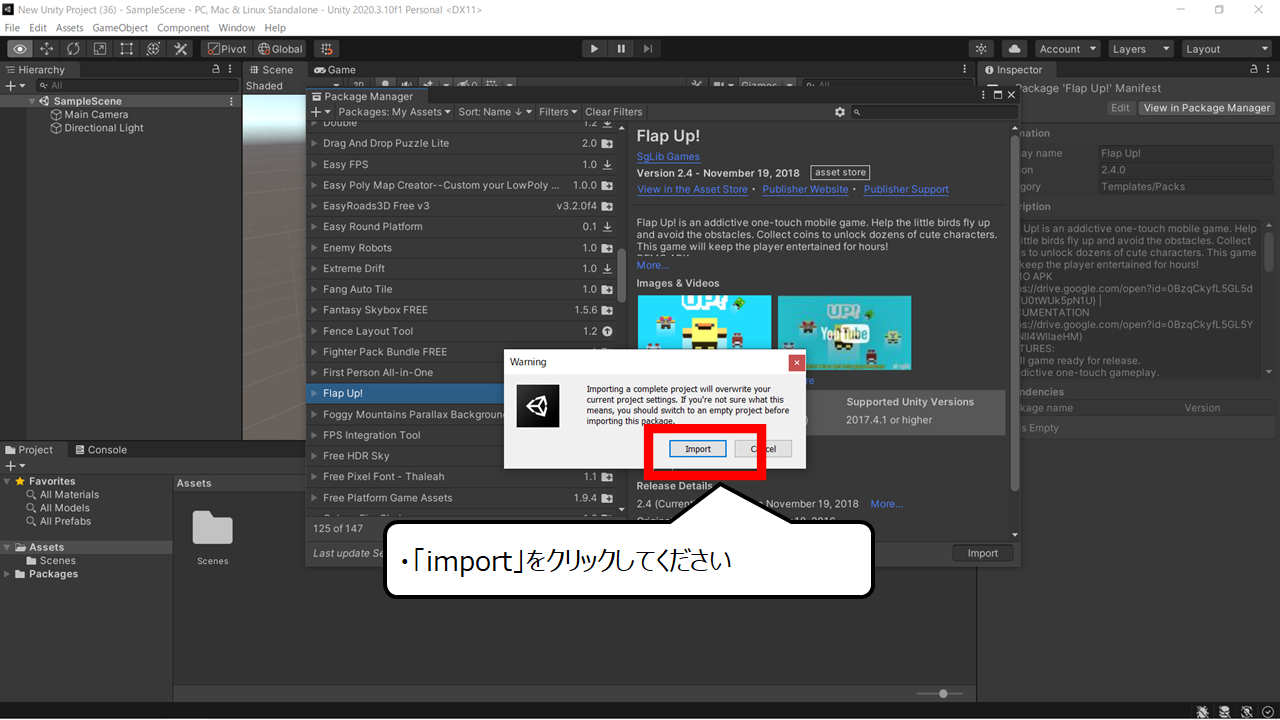Open Account dropdown
The width and height of the screenshot is (1280, 720).
(x=1067, y=49)
